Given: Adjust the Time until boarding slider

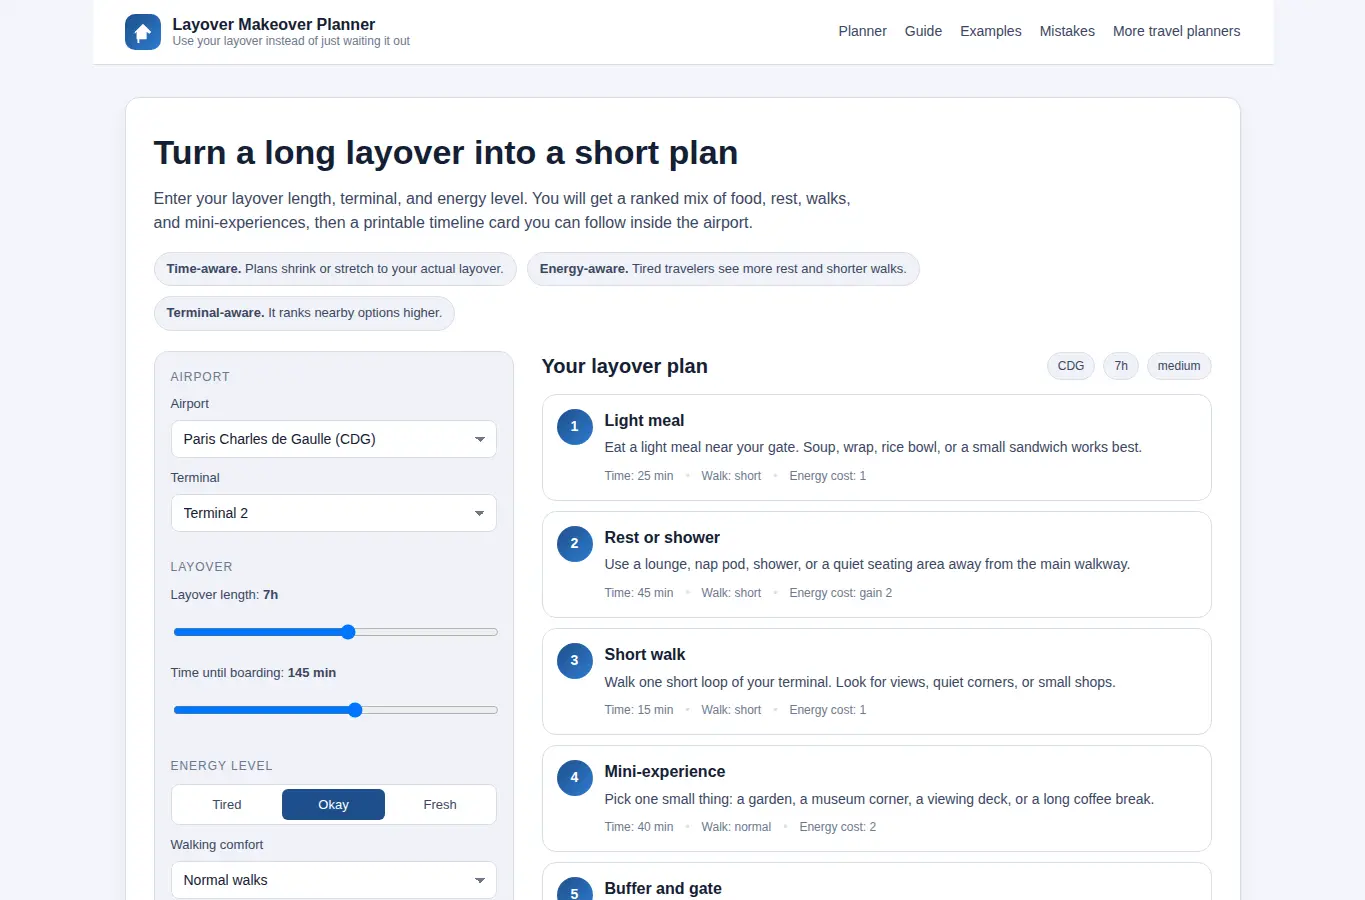Looking at the screenshot, I should (335, 710).
